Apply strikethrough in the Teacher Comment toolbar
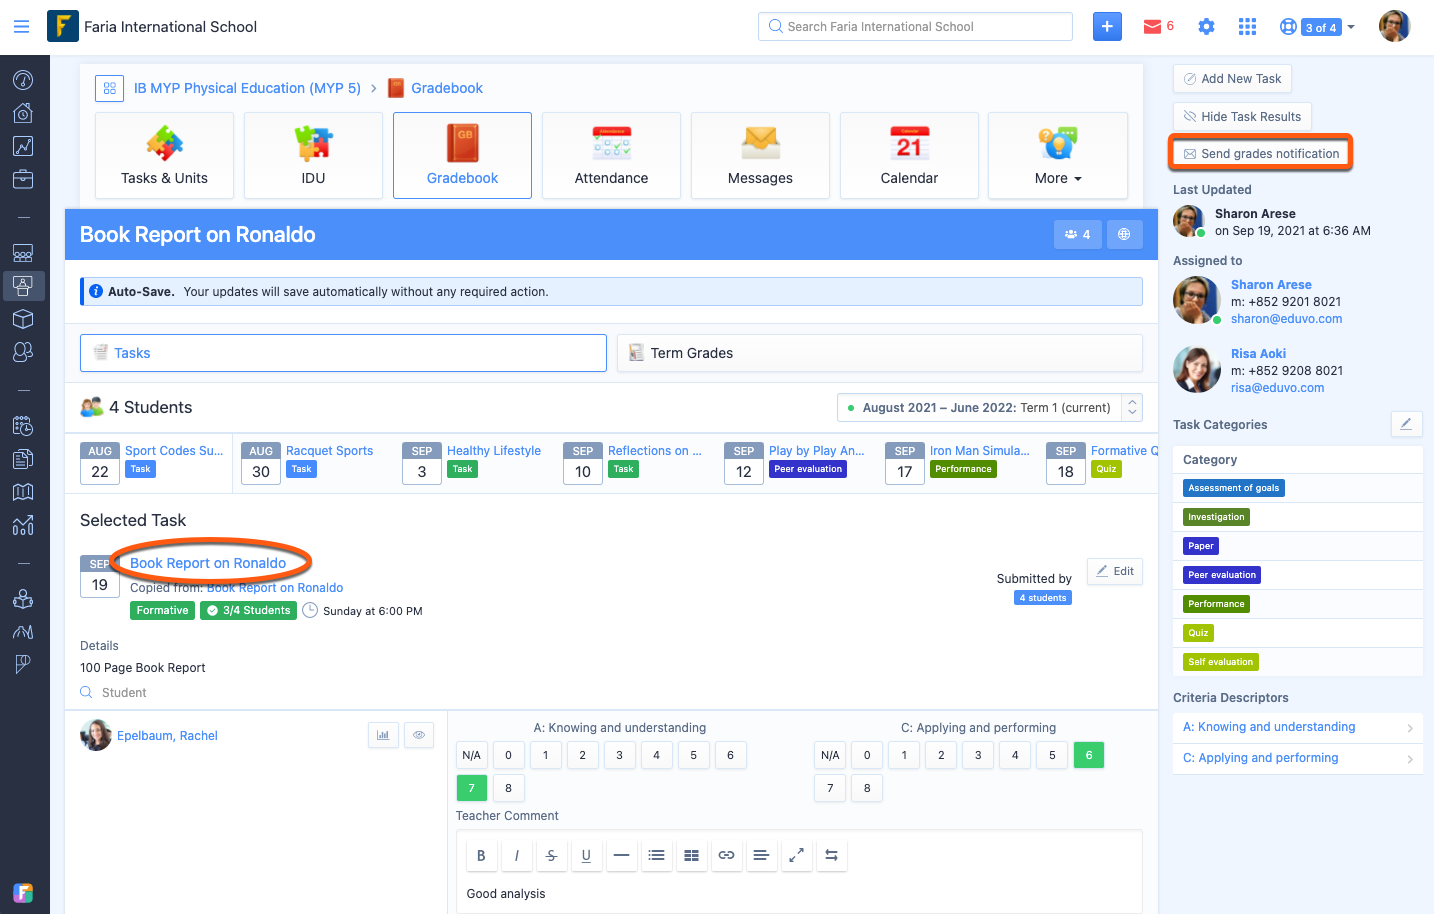 551,855
